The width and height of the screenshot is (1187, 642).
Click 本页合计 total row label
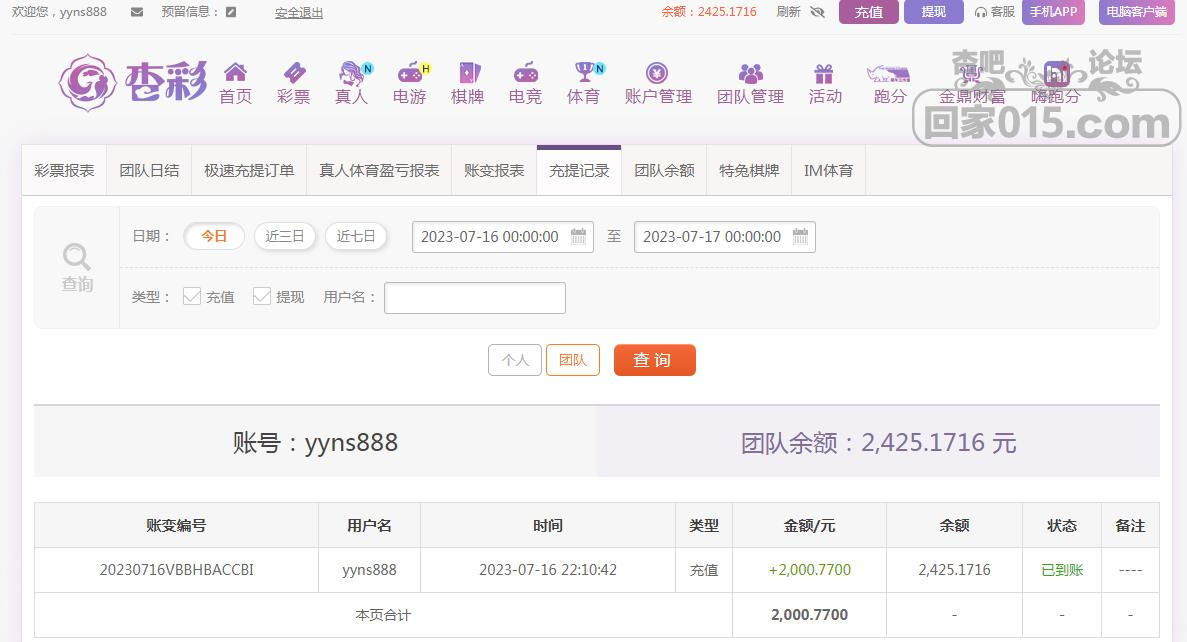pyautogui.click(x=383, y=615)
